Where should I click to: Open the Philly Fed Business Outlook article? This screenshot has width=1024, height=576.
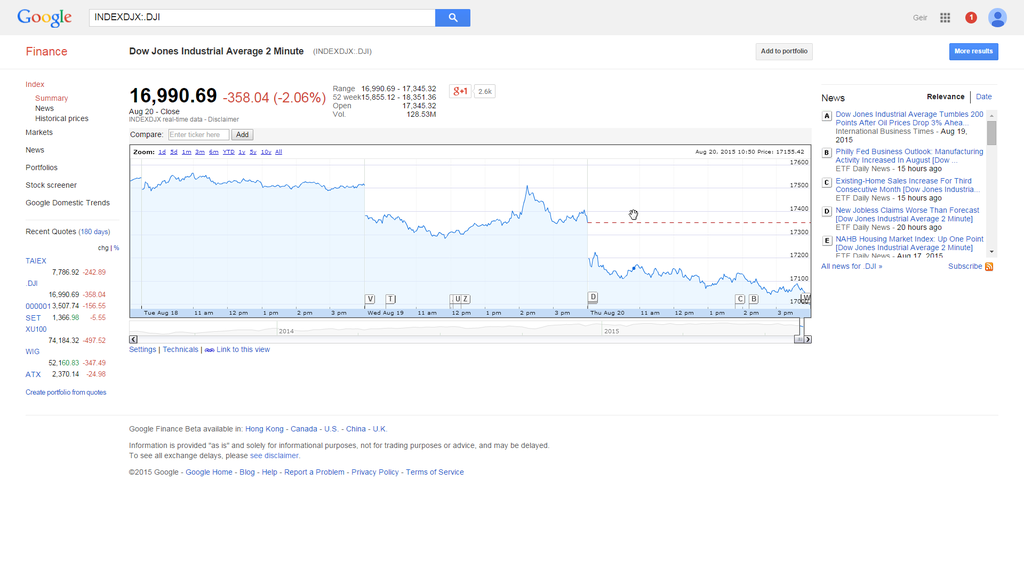pos(909,155)
